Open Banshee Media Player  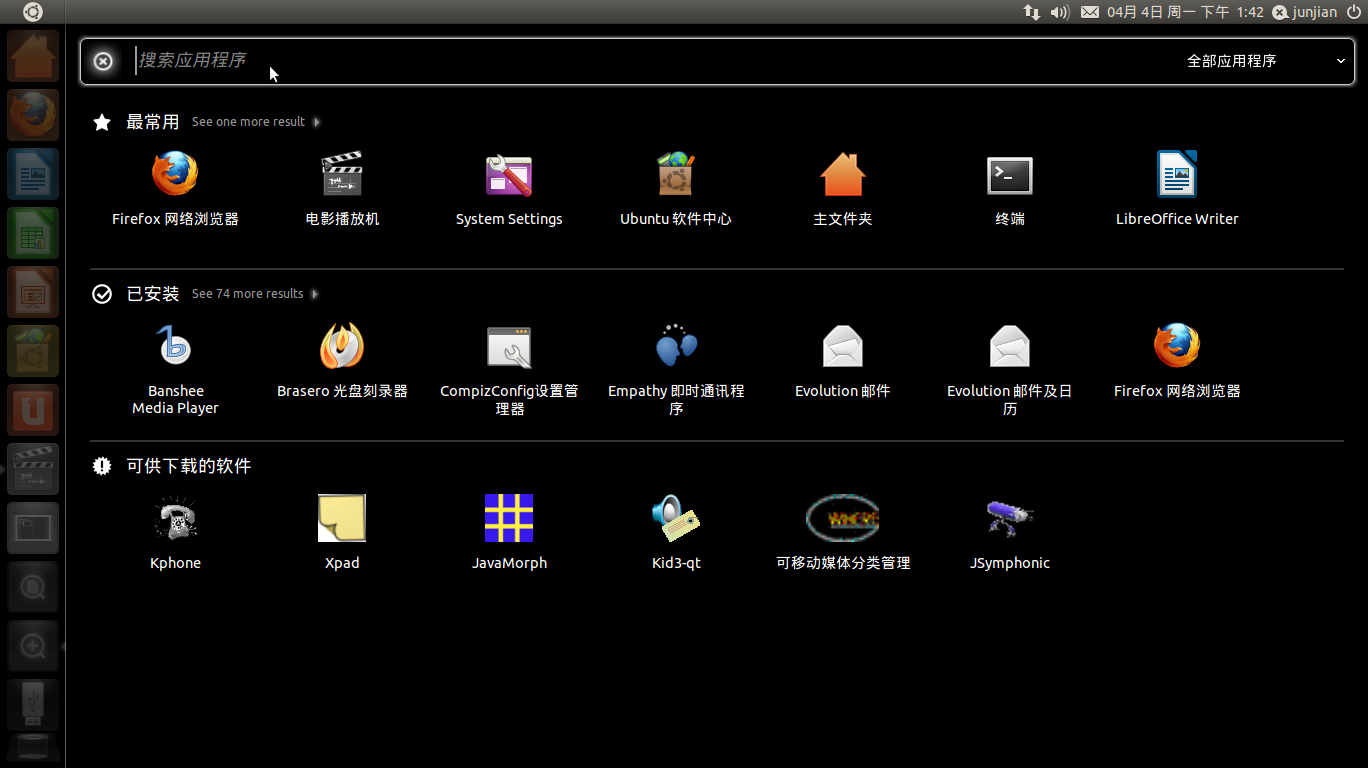point(175,369)
